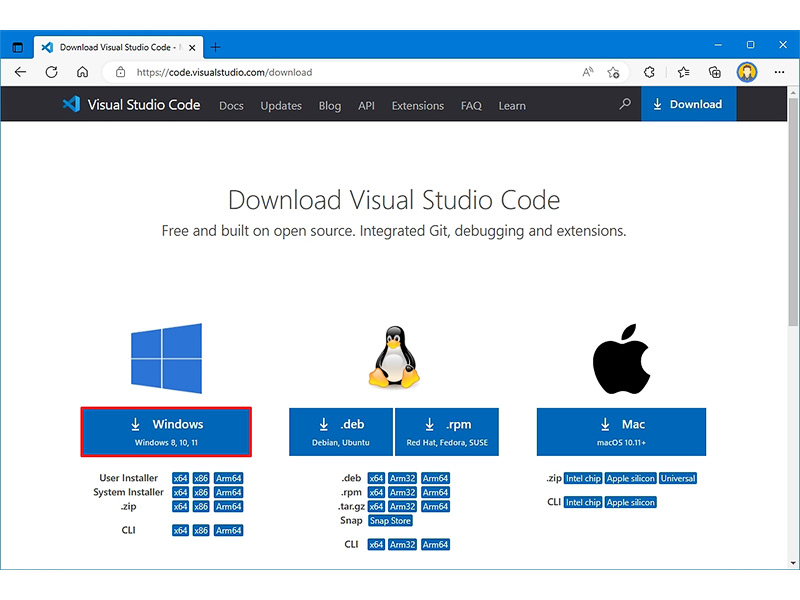Open the Favorites list icon
The width and height of the screenshot is (800, 600).
(x=684, y=72)
